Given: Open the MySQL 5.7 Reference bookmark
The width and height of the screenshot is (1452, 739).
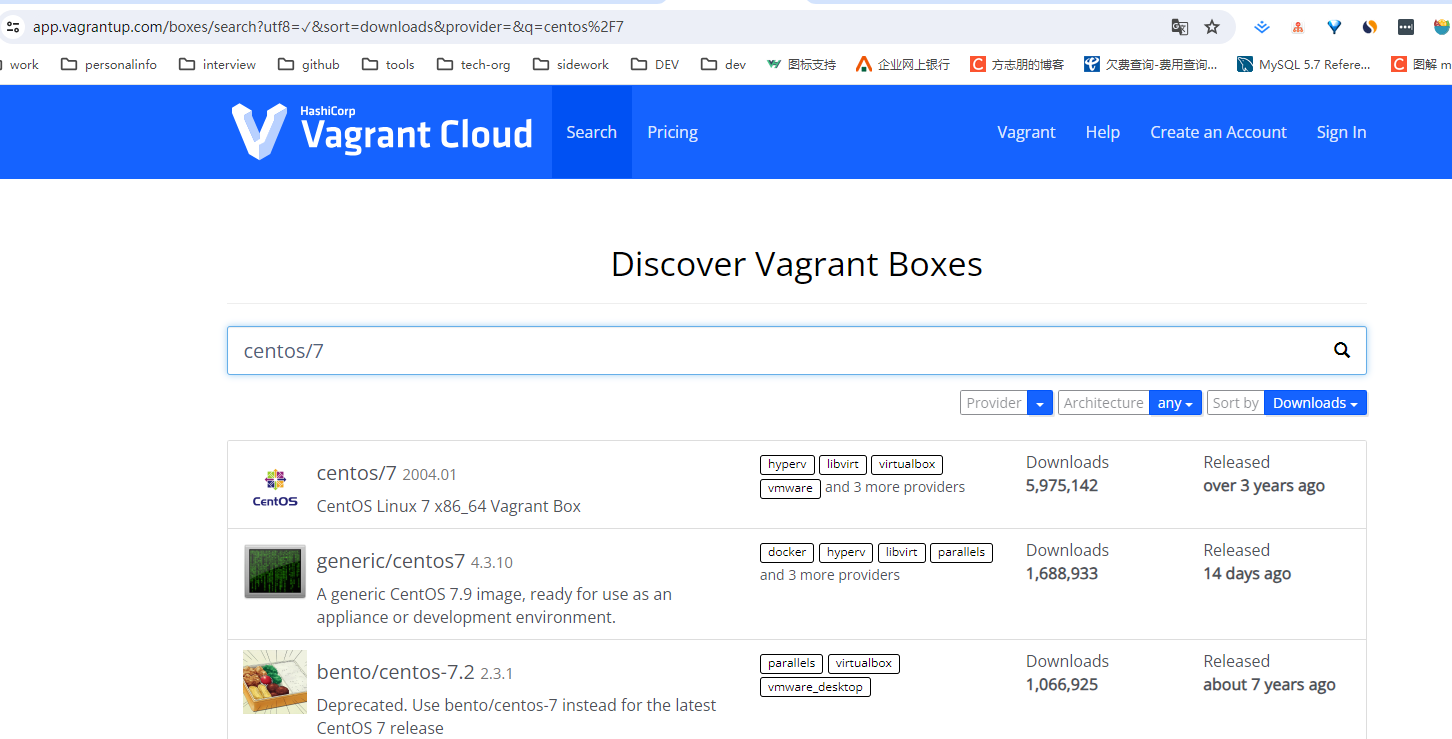Looking at the screenshot, I should point(1304,64).
